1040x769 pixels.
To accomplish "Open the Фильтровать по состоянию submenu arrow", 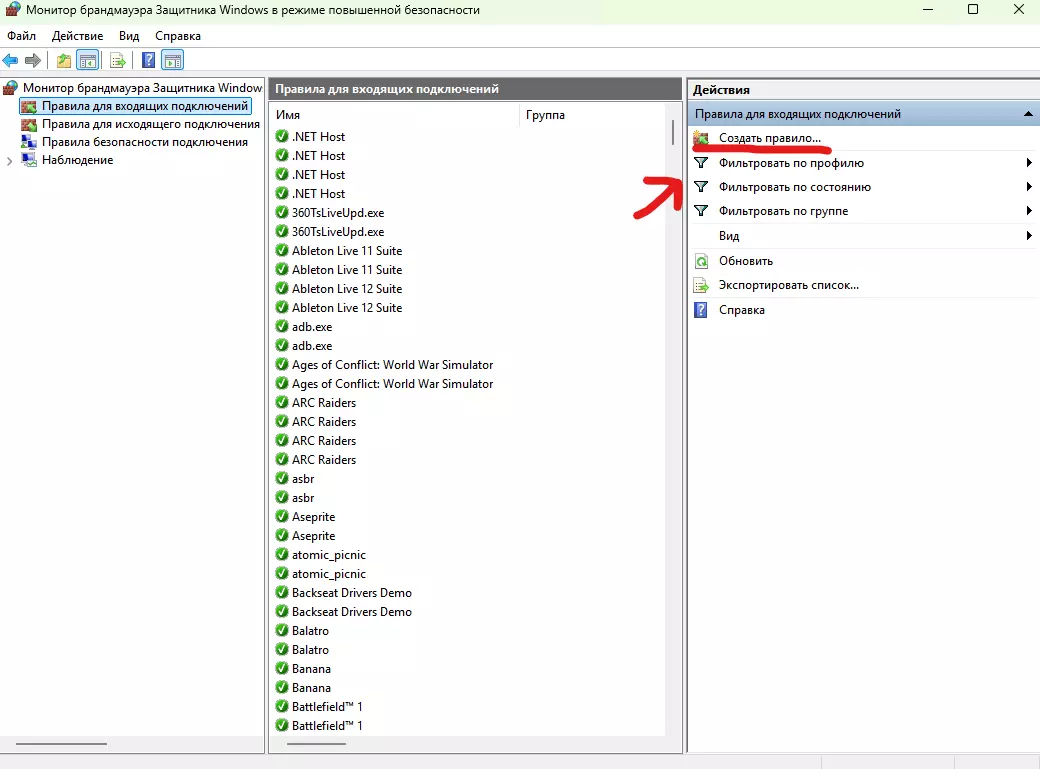I will (x=1029, y=187).
